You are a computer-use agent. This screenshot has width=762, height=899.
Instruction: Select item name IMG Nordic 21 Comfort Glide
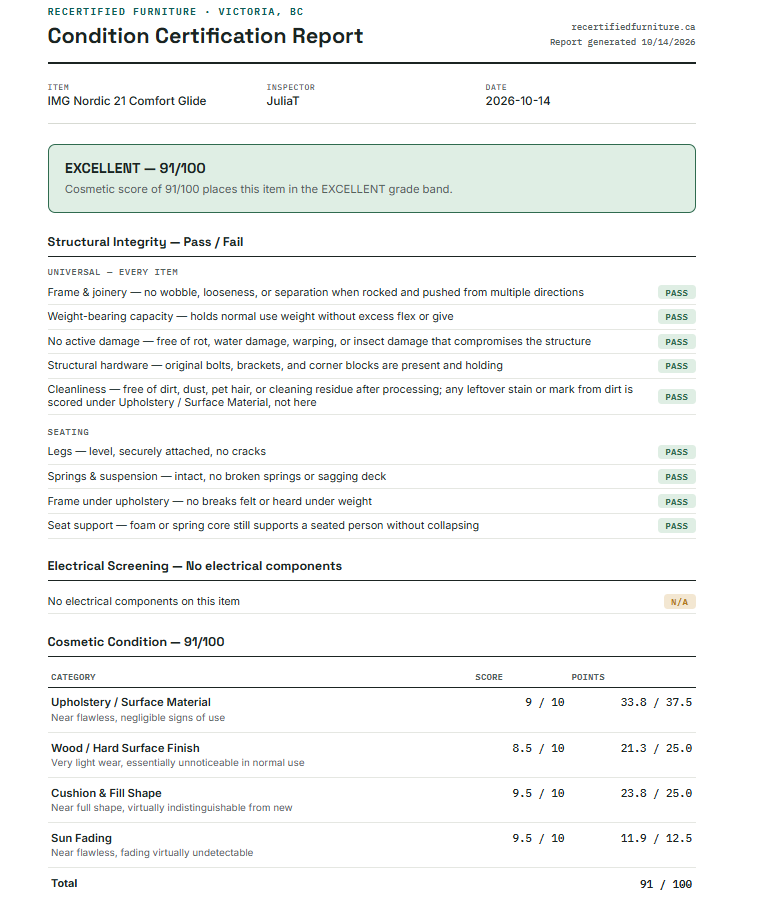click(x=127, y=101)
